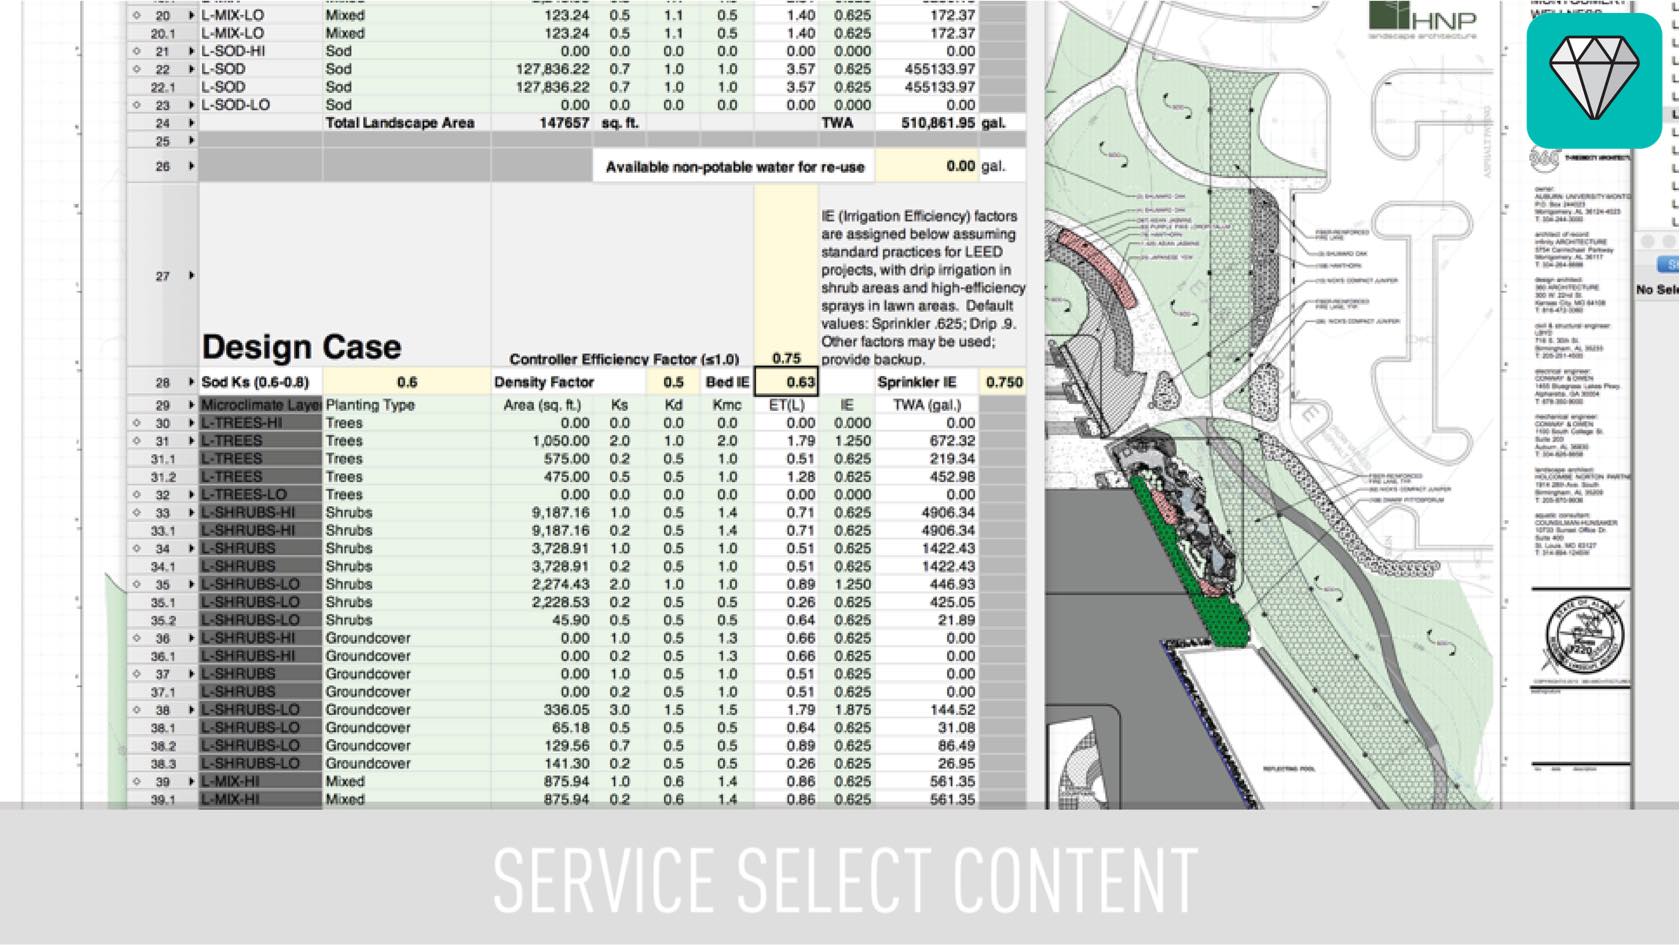The image size is (1680, 945).
Task: Click the diamond marker beside row 23
Action: click(137, 105)
